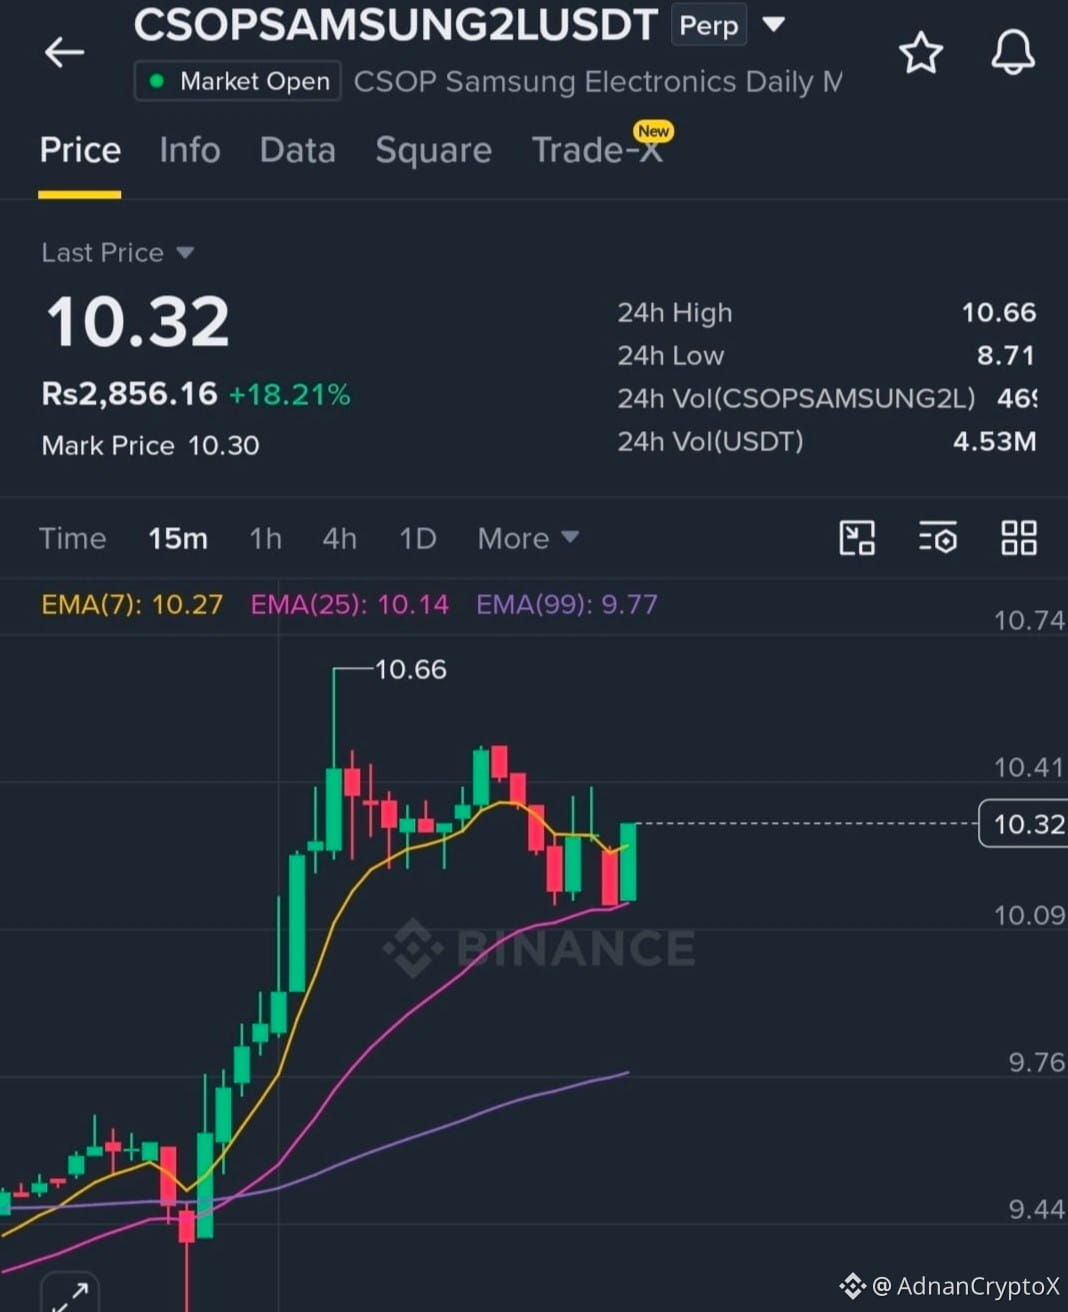
Task: Click the EMA(7): 10.27 indicator label
Action: tap(132, 604)
